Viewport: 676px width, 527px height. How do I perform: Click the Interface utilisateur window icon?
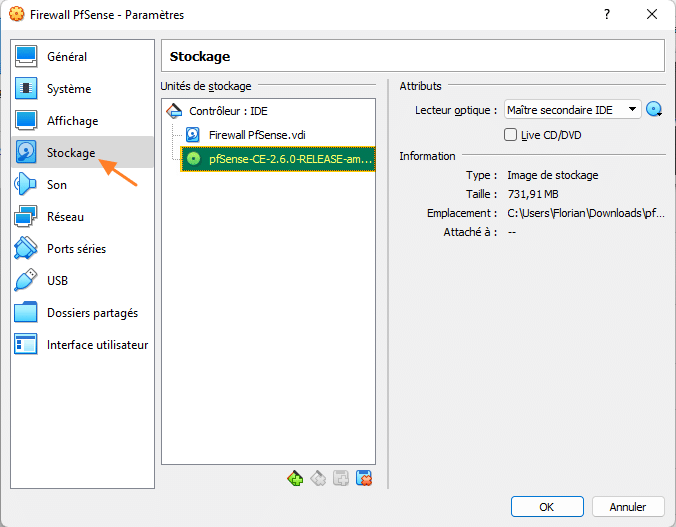point(25,344)
